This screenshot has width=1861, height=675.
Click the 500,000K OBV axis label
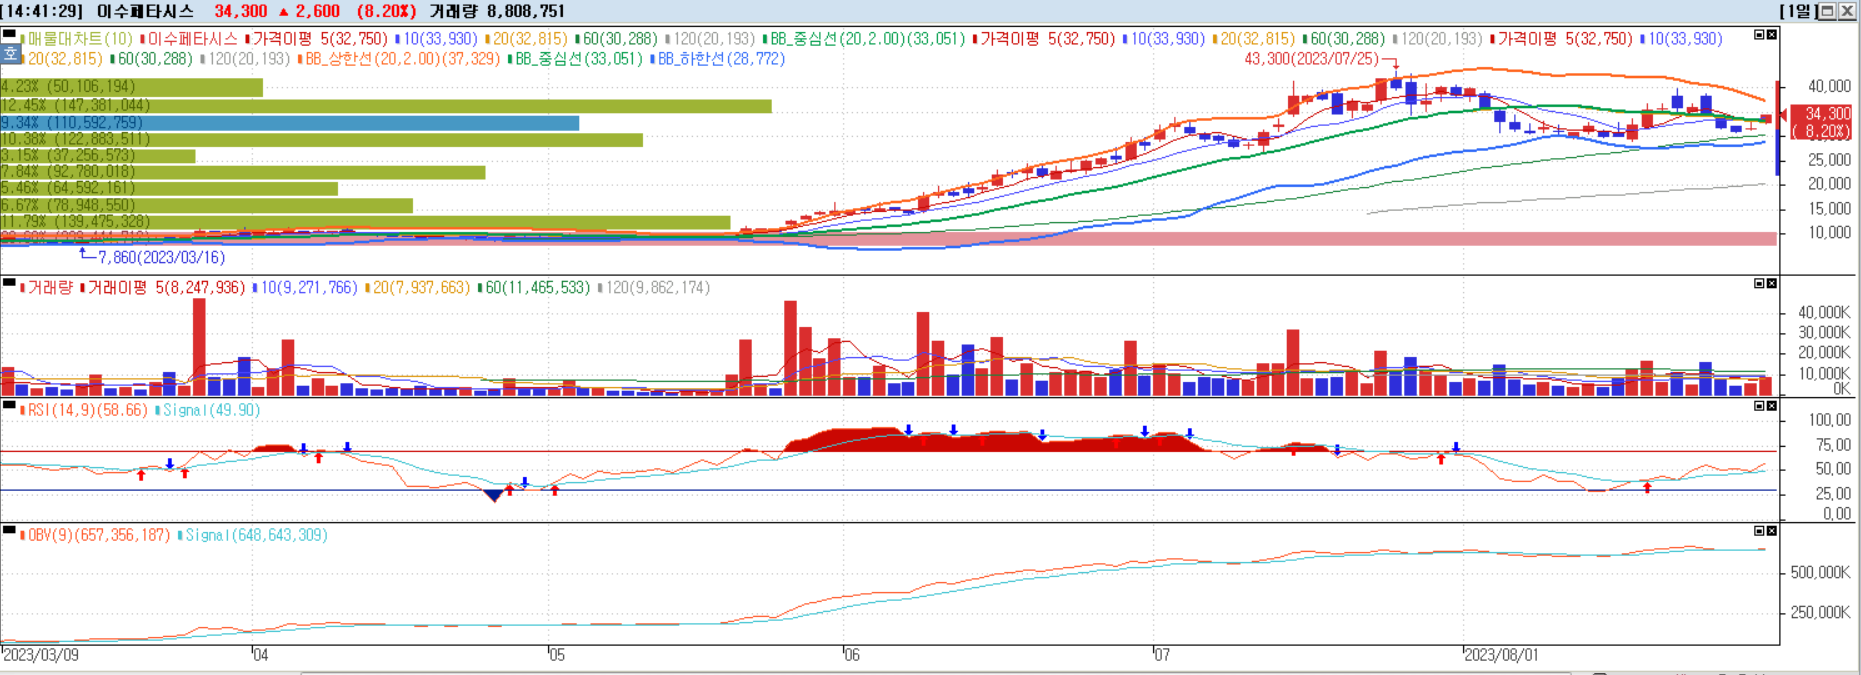pos(1821,573)
